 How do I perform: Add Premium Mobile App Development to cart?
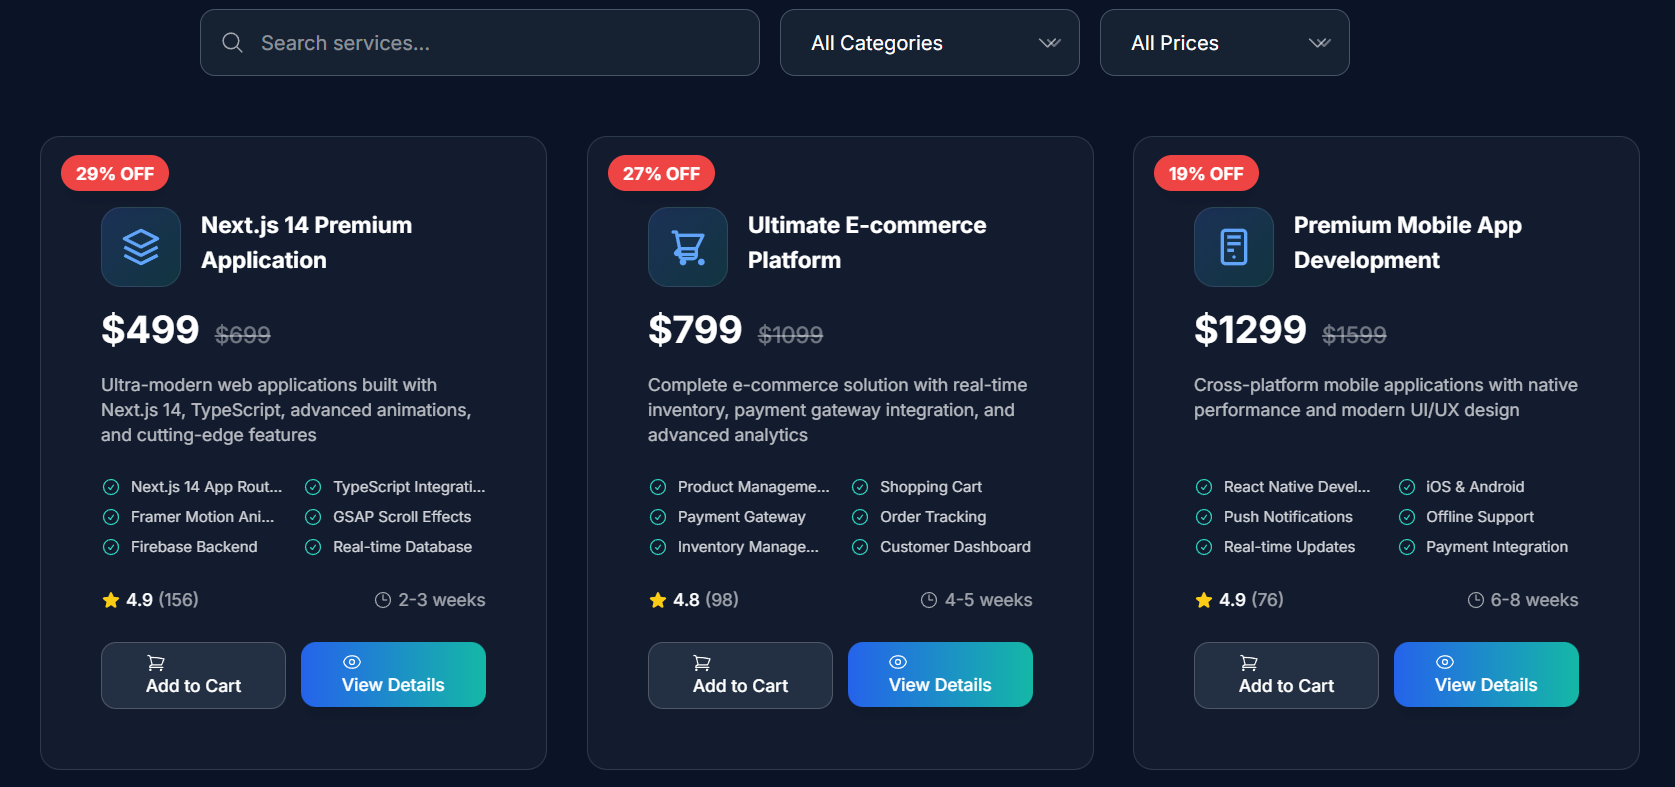click(x=1286, y=675)
